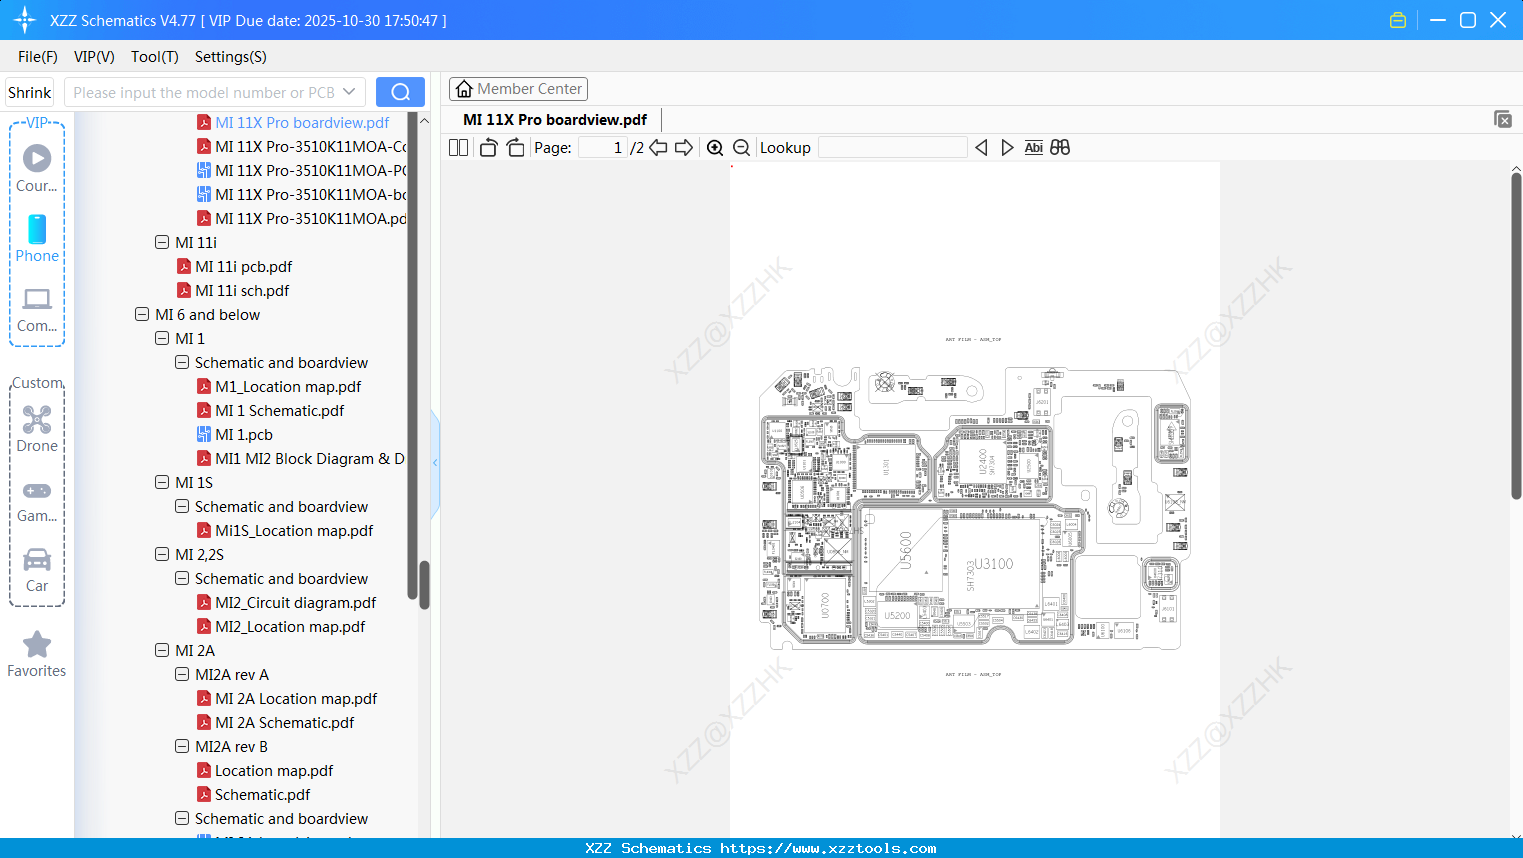
Task: Go to previous page arrow
Action: point(658,148)
